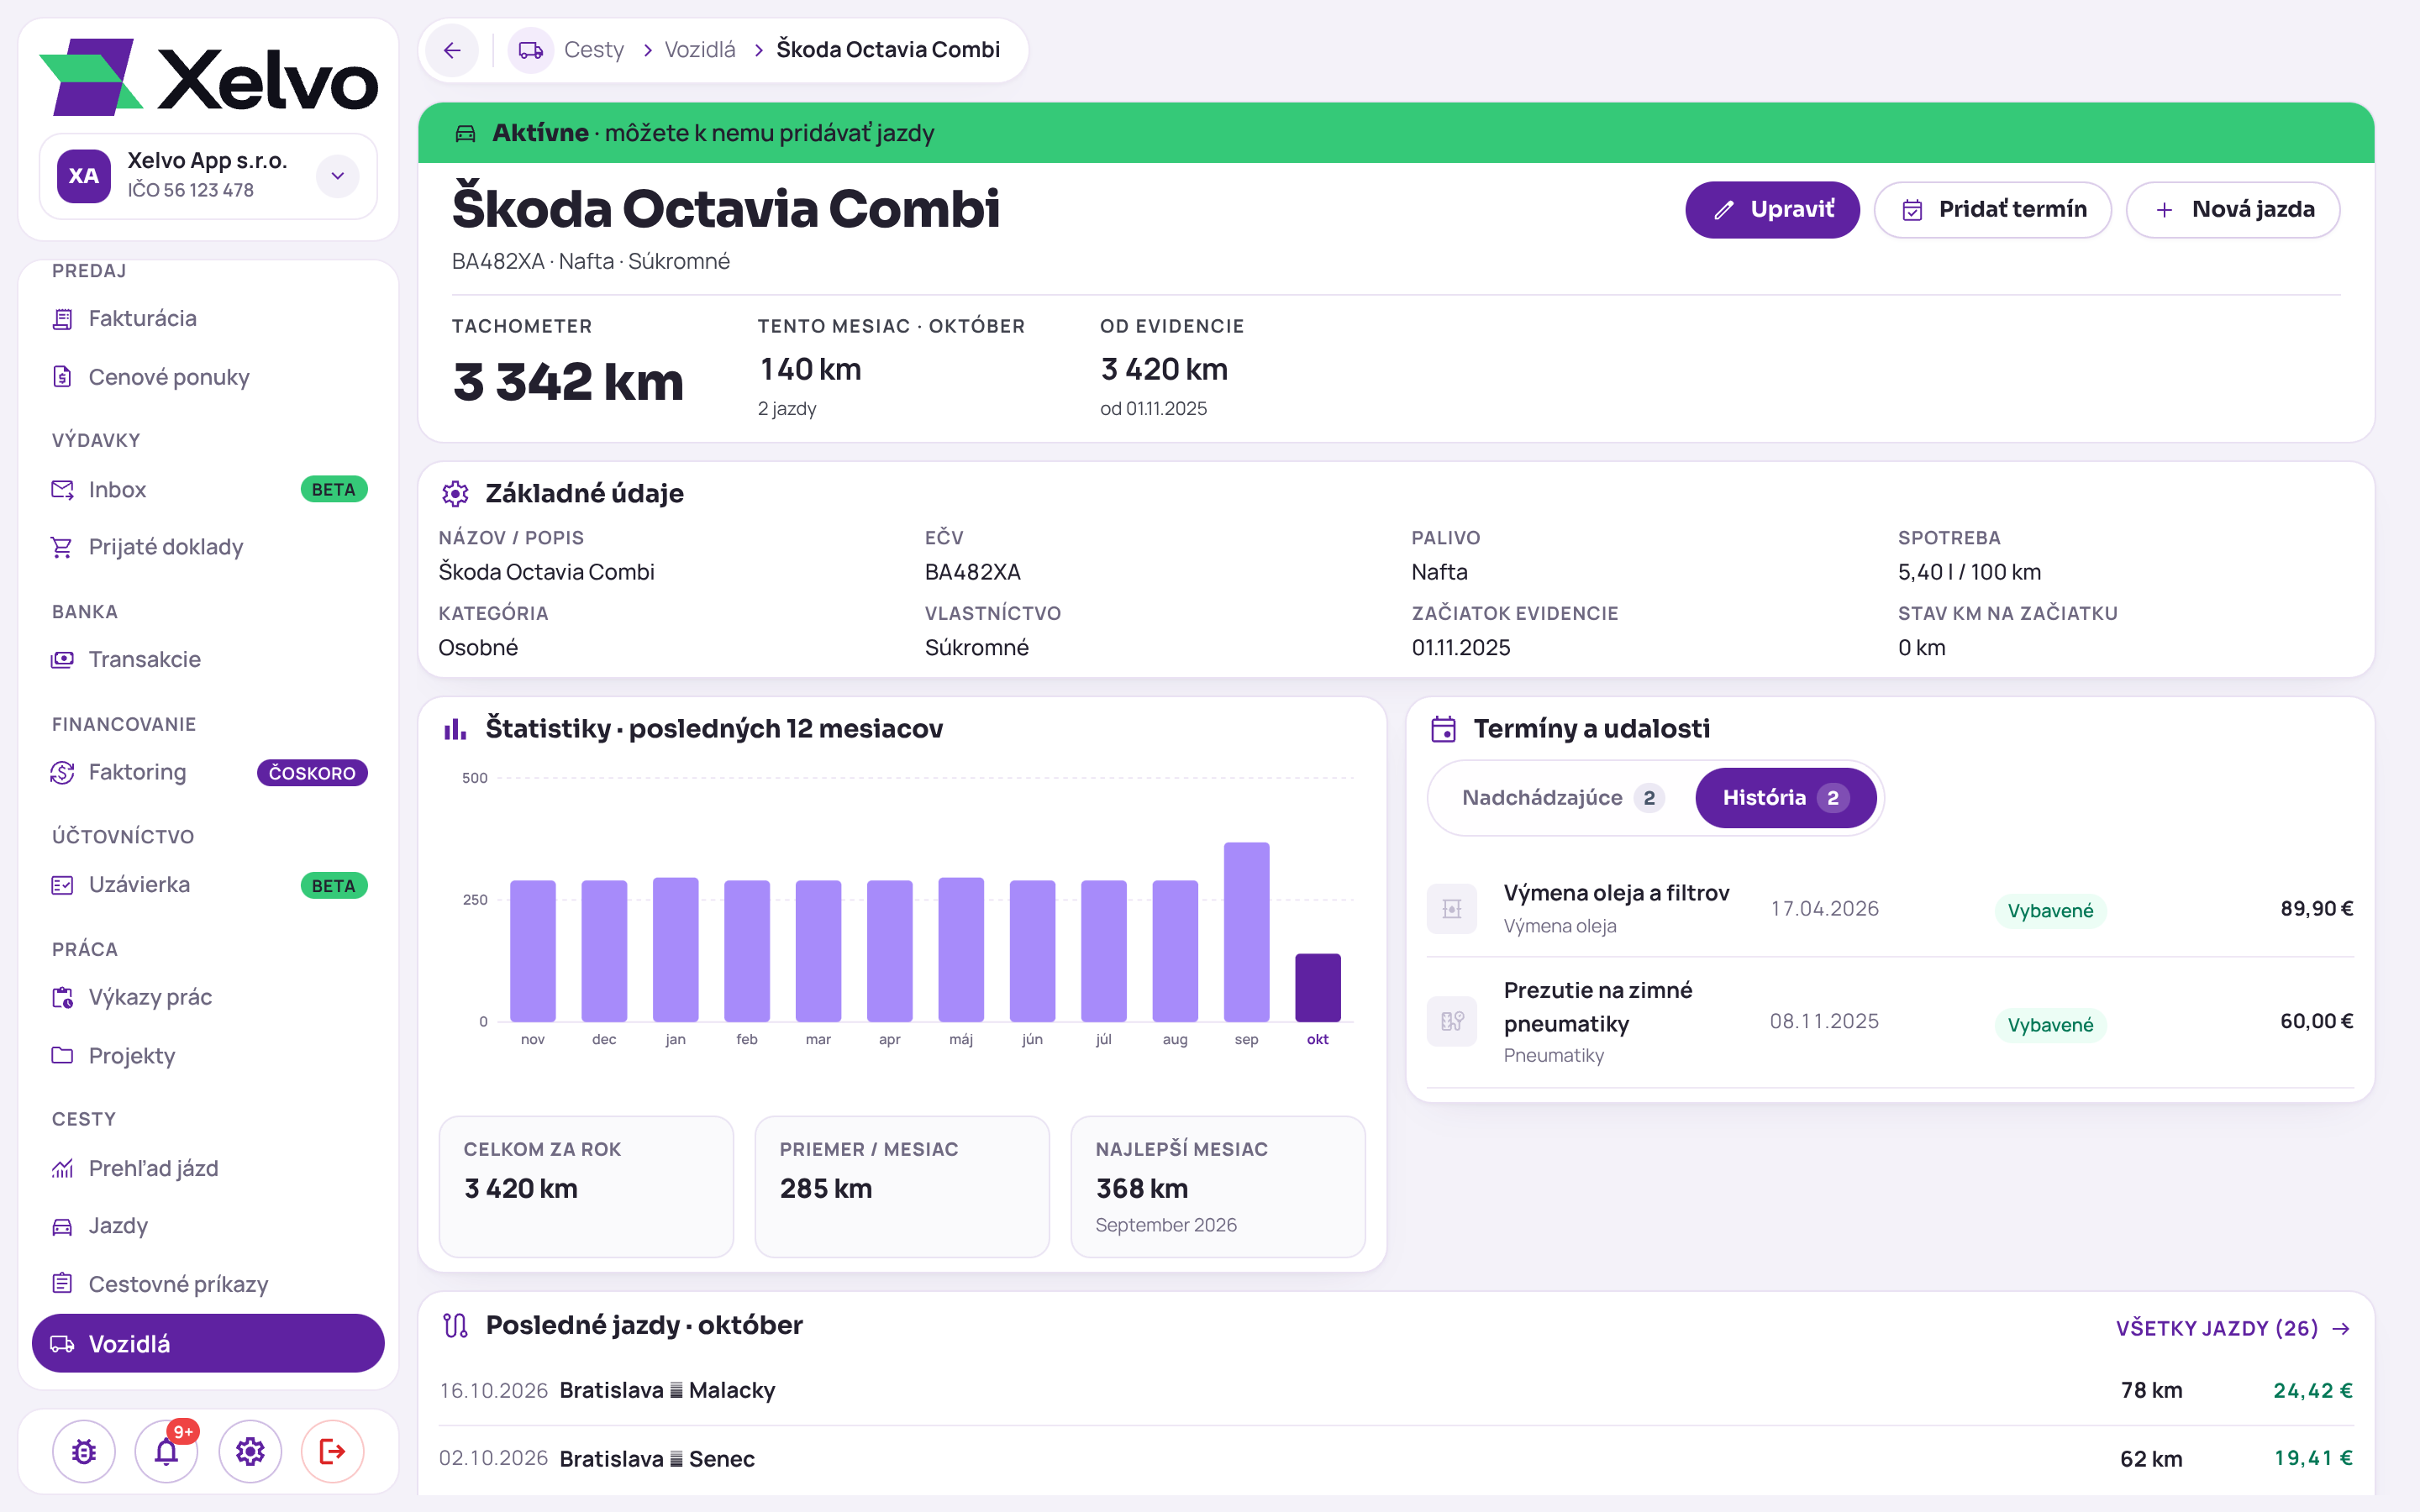Click the Výmena oleja a filtrov event title
This screenshot has width=2420, height=1512.
click(x=1616, y=892)
